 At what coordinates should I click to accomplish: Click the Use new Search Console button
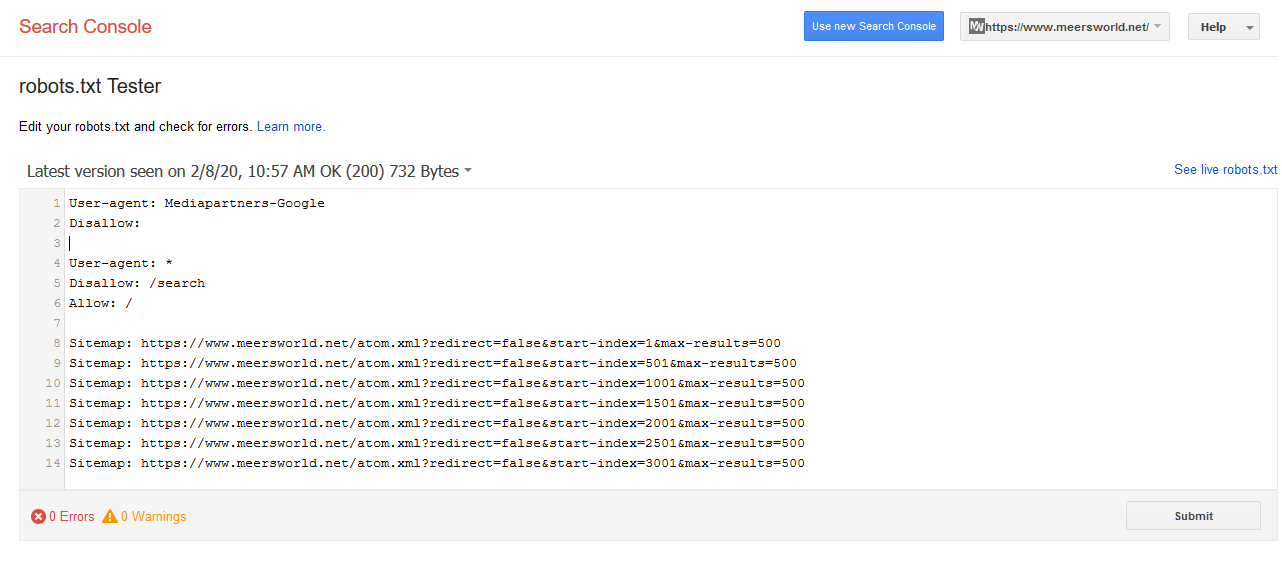[x=874, y=27]
